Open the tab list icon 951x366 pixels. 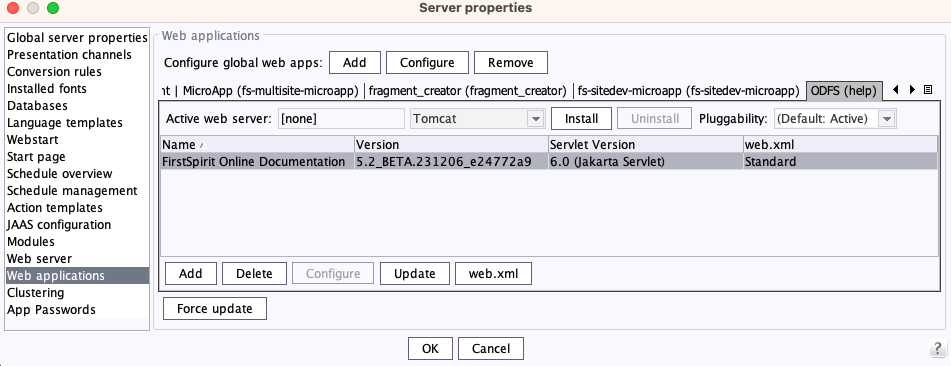[927, 90]
